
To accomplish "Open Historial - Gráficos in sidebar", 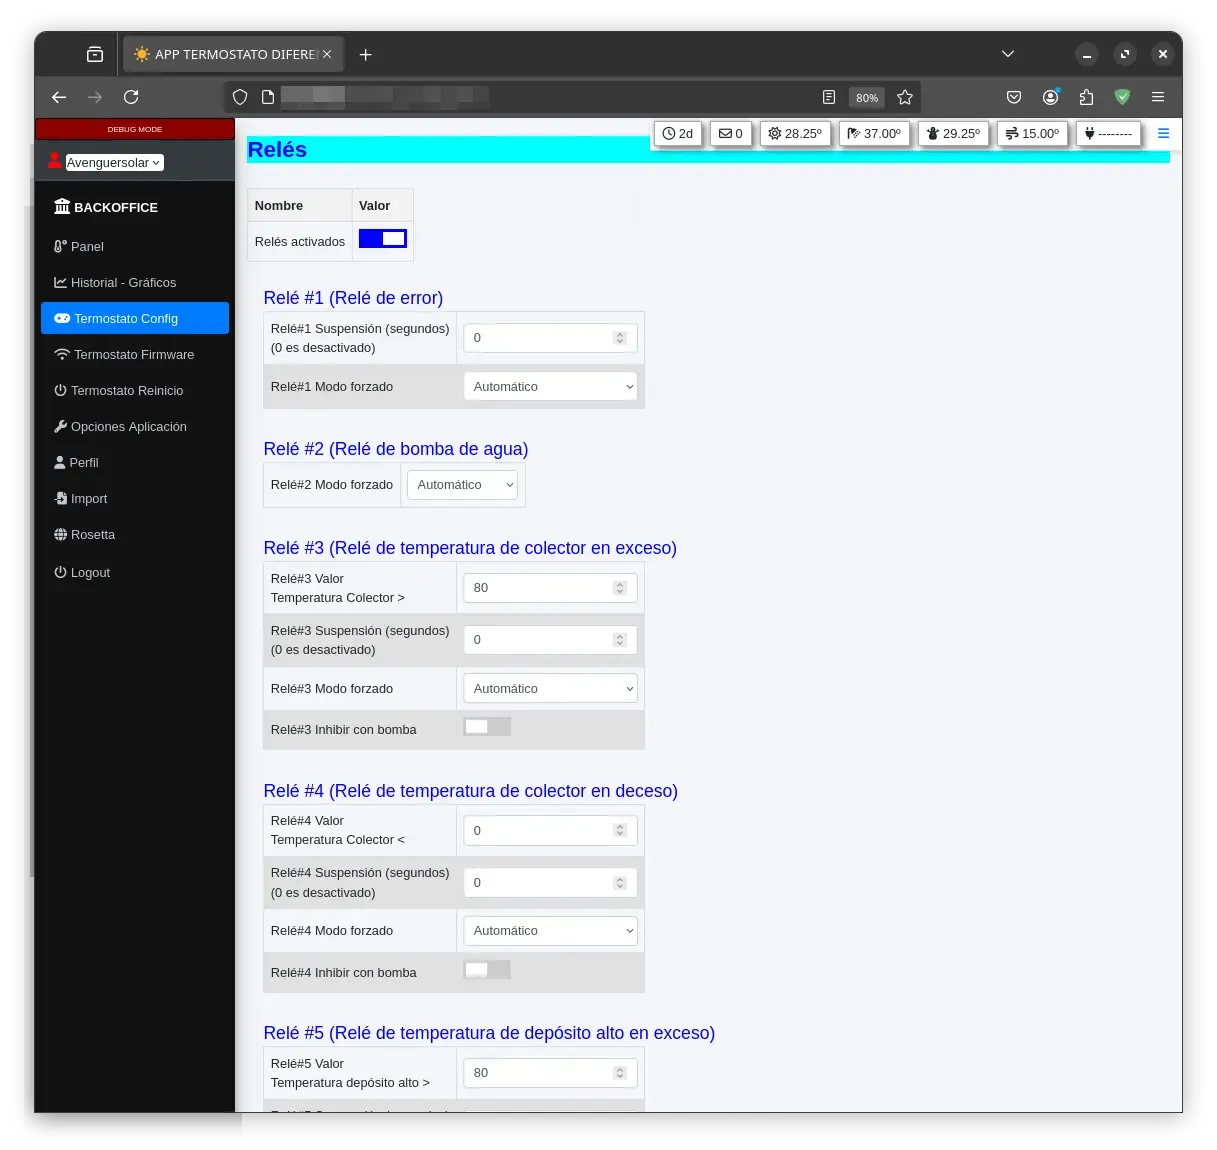I will tap(123, 283).
